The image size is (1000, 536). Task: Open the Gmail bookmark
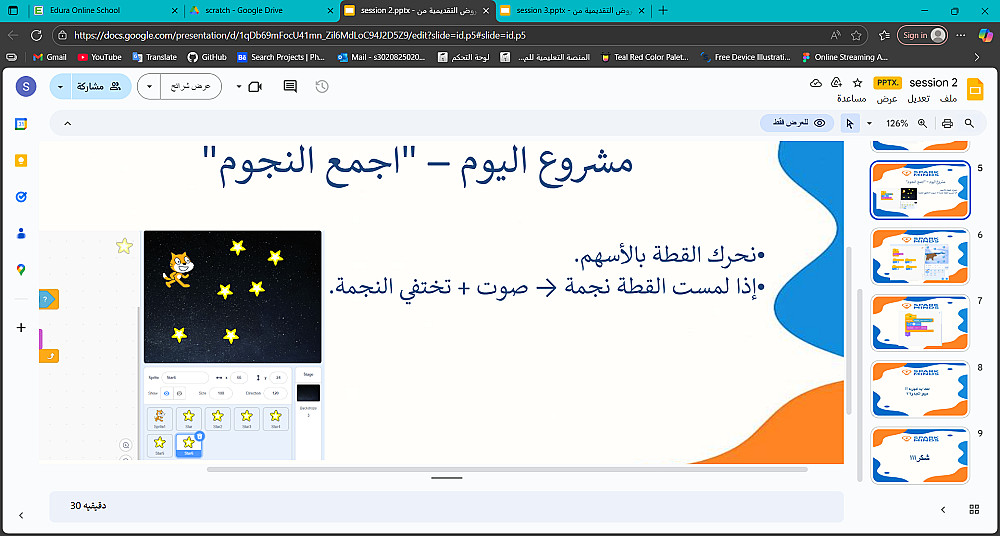50,57
